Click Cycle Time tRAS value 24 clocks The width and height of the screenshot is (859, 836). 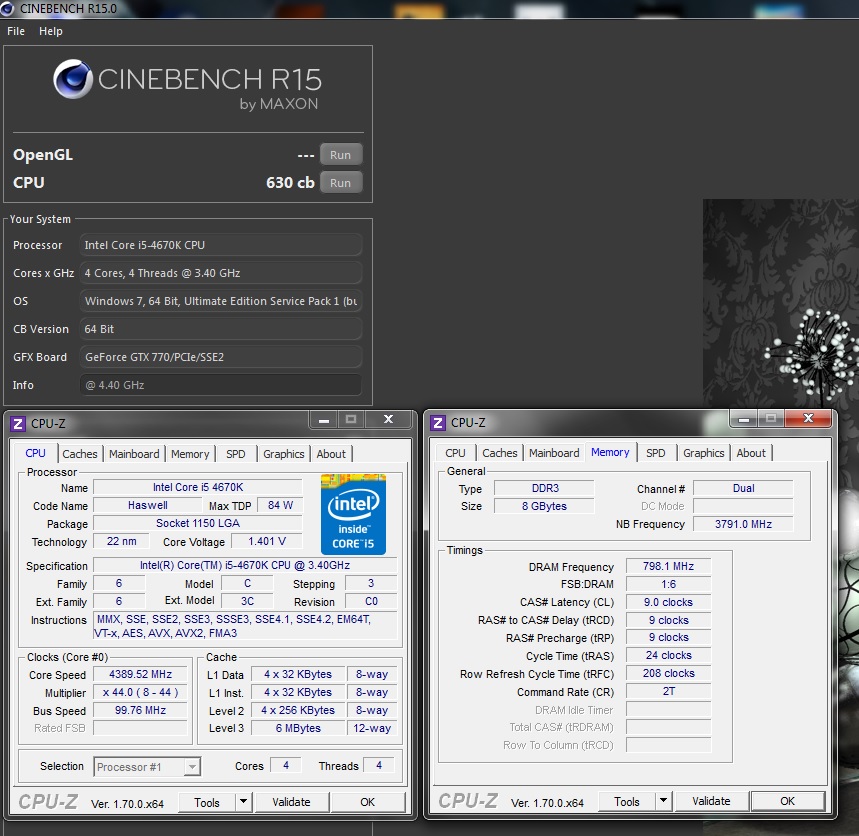(x=668, y=655)
